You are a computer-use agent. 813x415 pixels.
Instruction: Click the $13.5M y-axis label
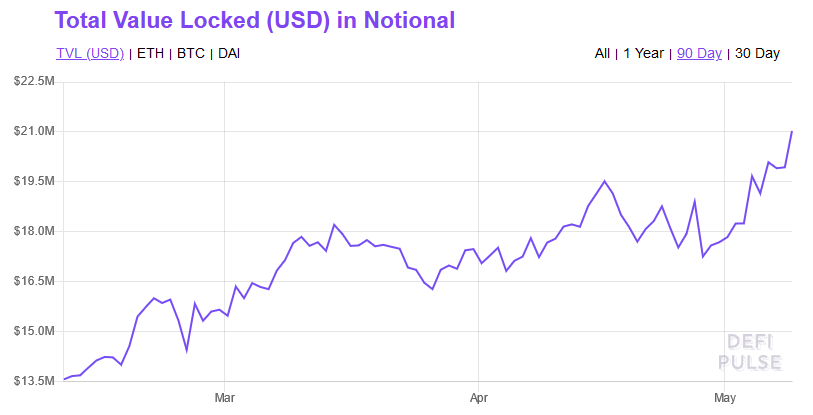[x=35, y=381]
